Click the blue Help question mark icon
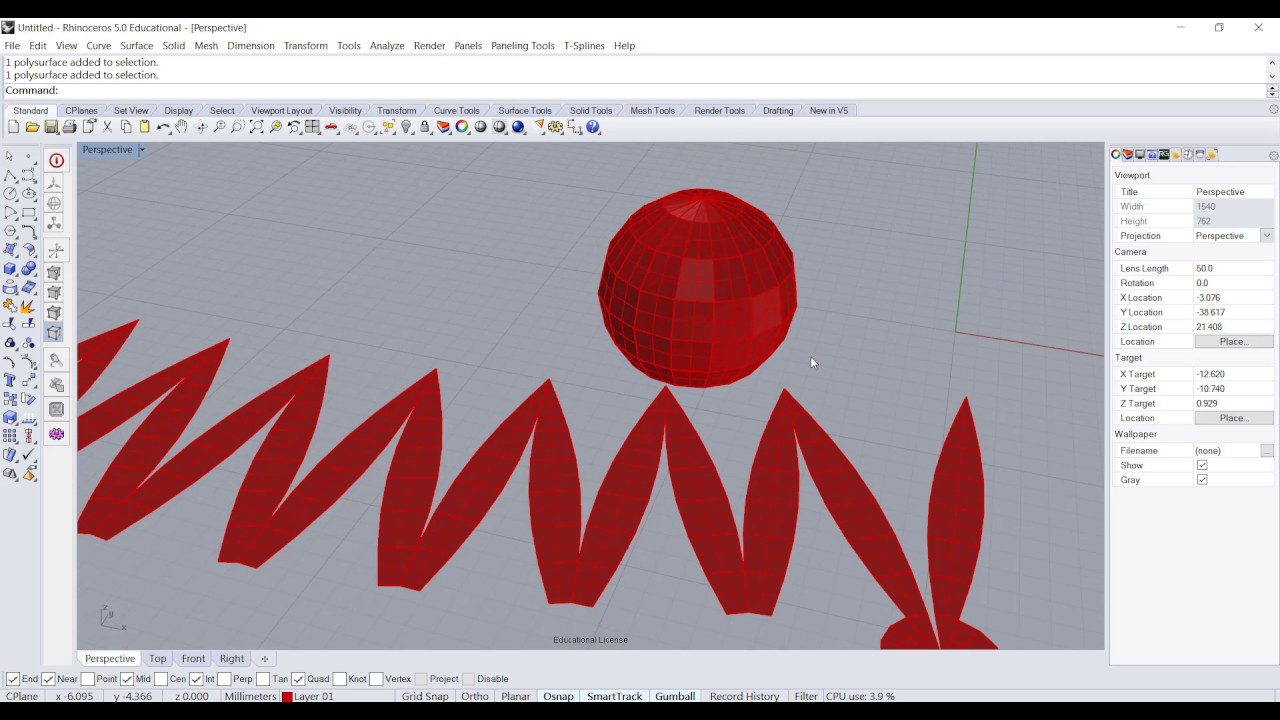The width and height of the screenshot is (1280, 720). coord(592,127)
